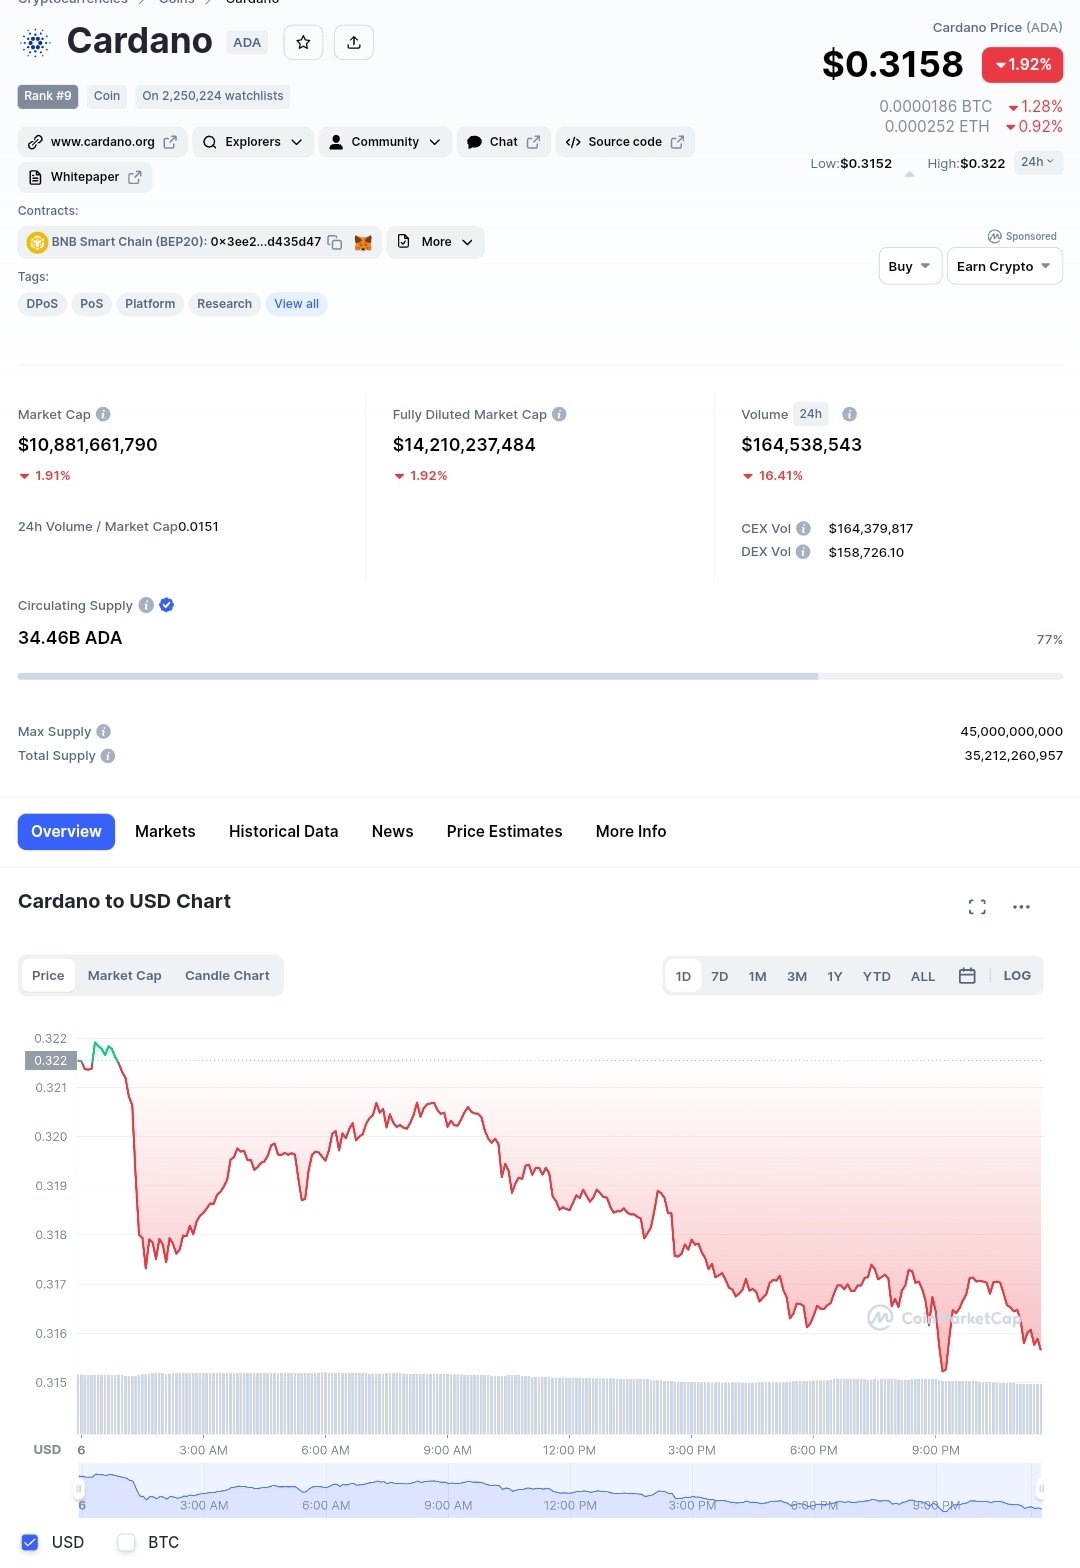Screen dimensions: 1080x1568
Task: Open the chart calendar date picker
Action: coord(967,976)
